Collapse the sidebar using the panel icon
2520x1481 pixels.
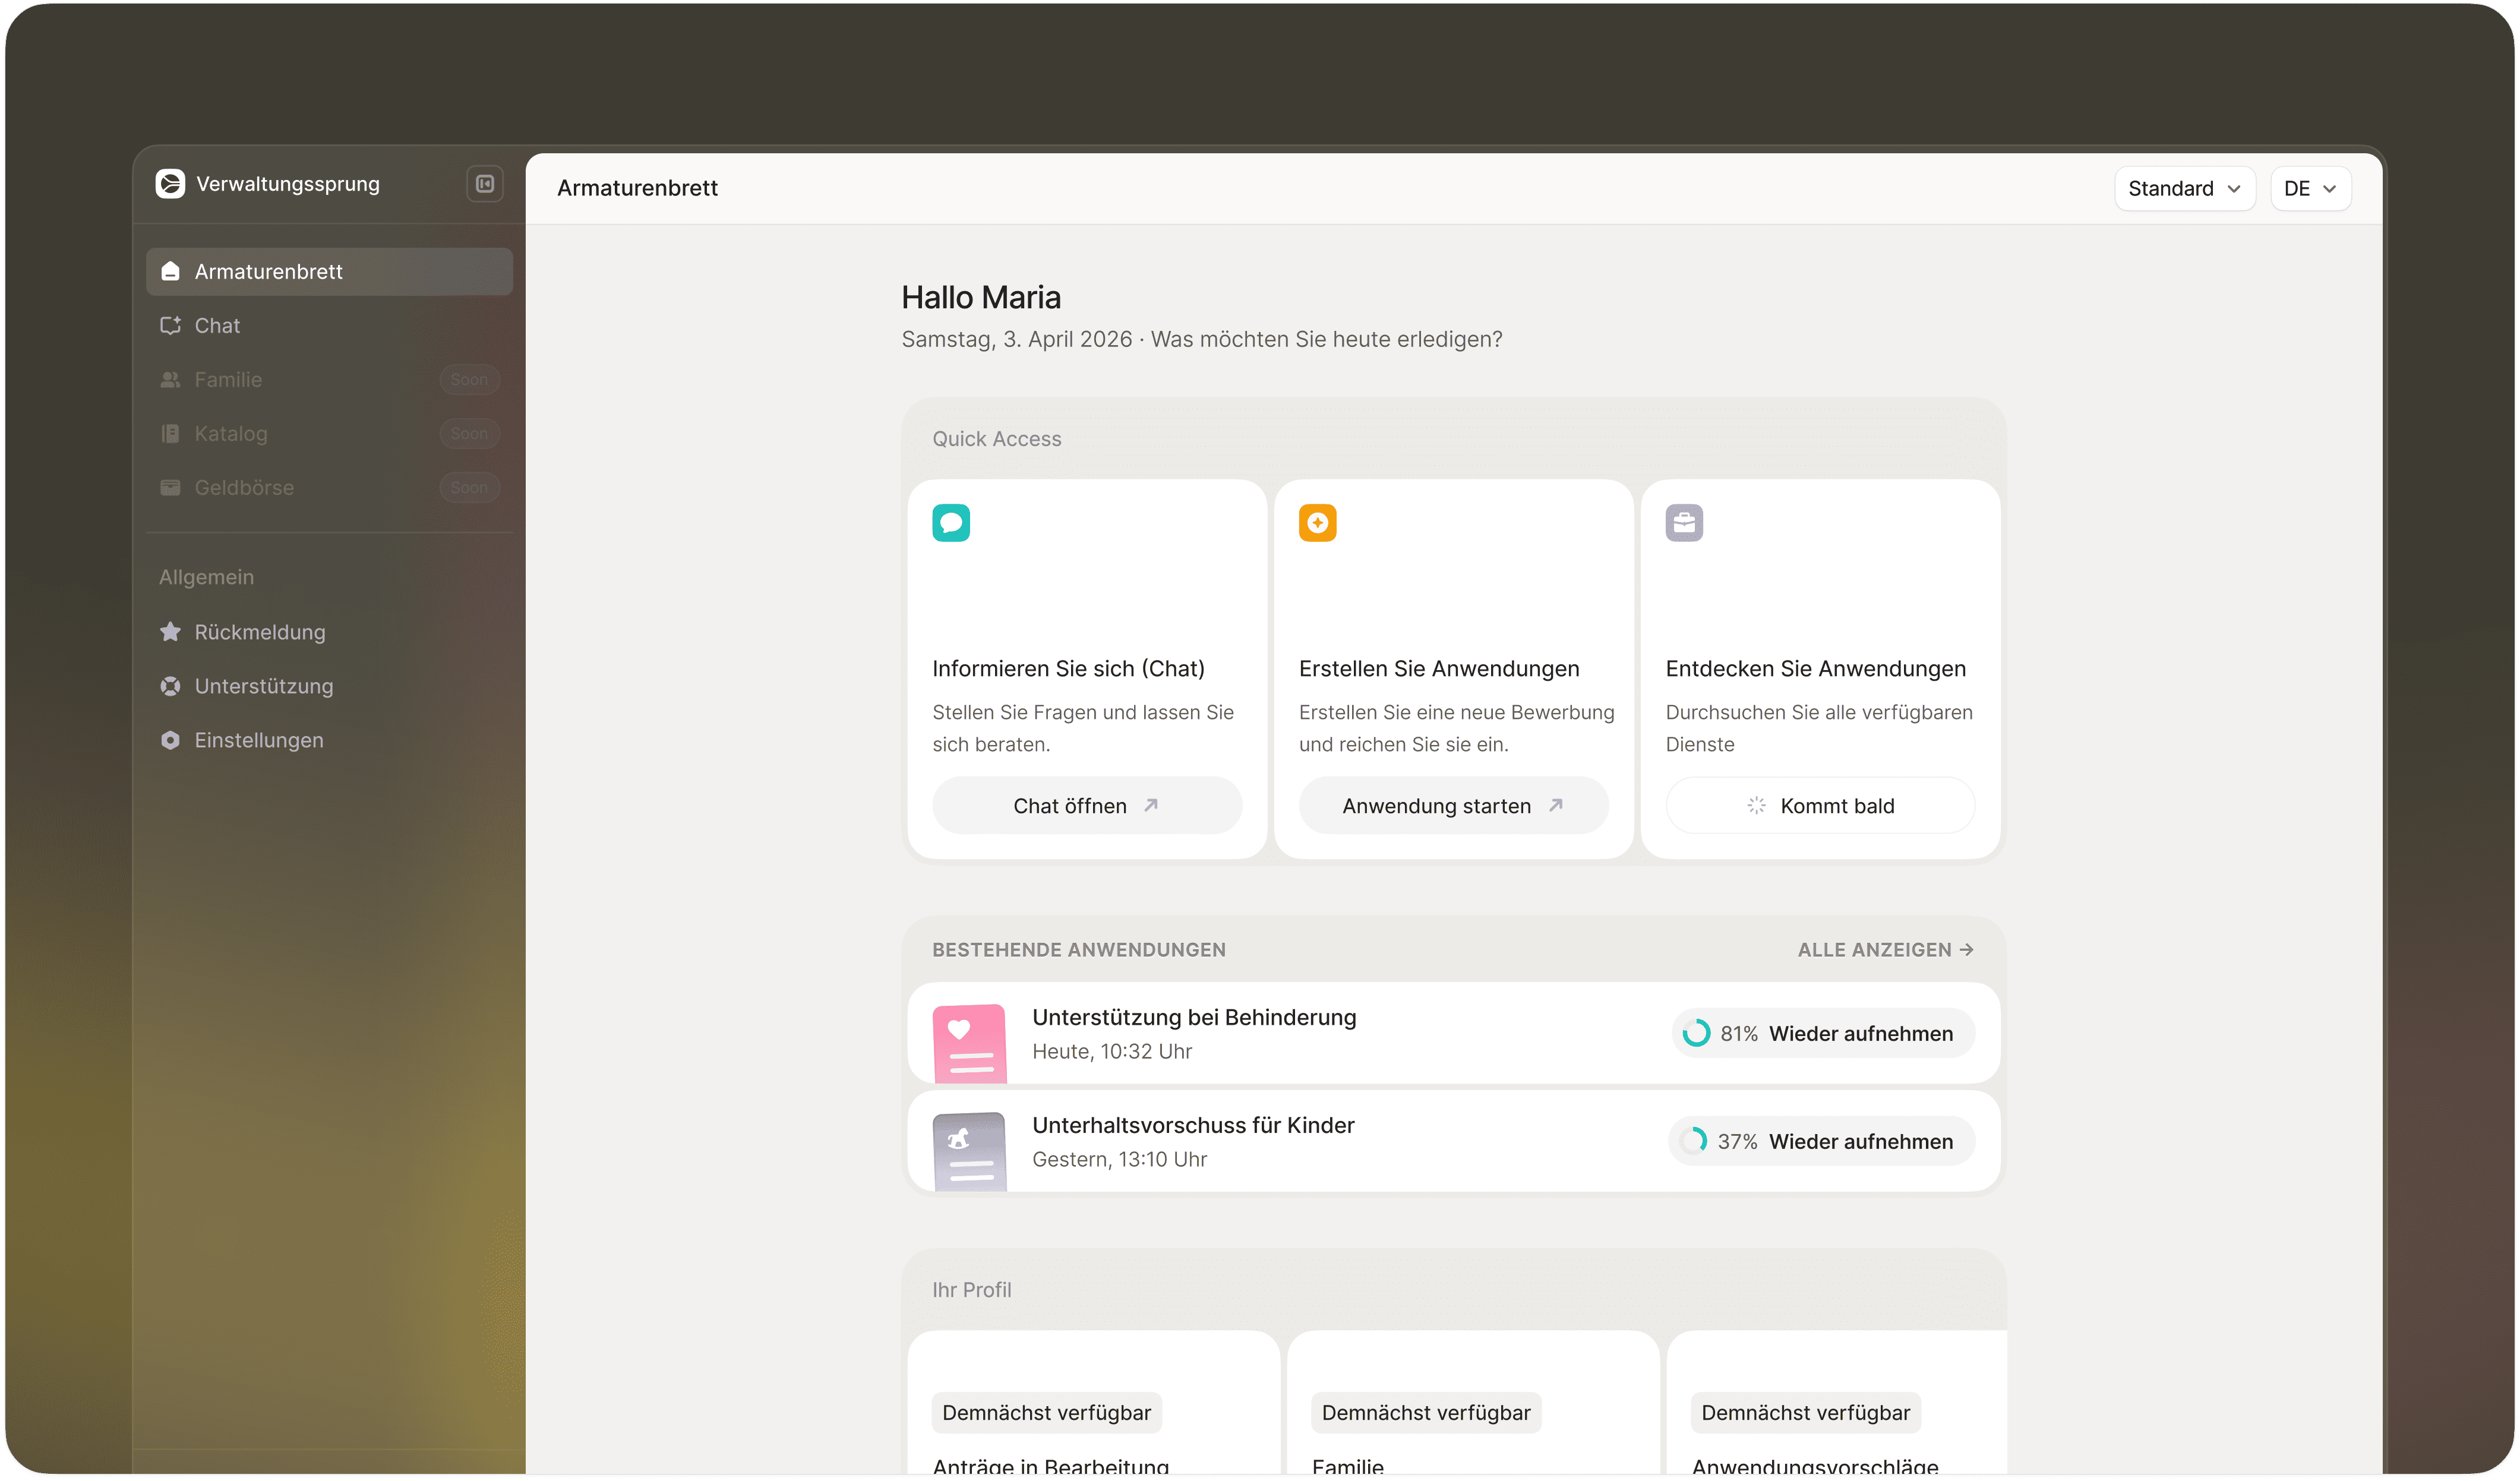(x=483, y=184)
